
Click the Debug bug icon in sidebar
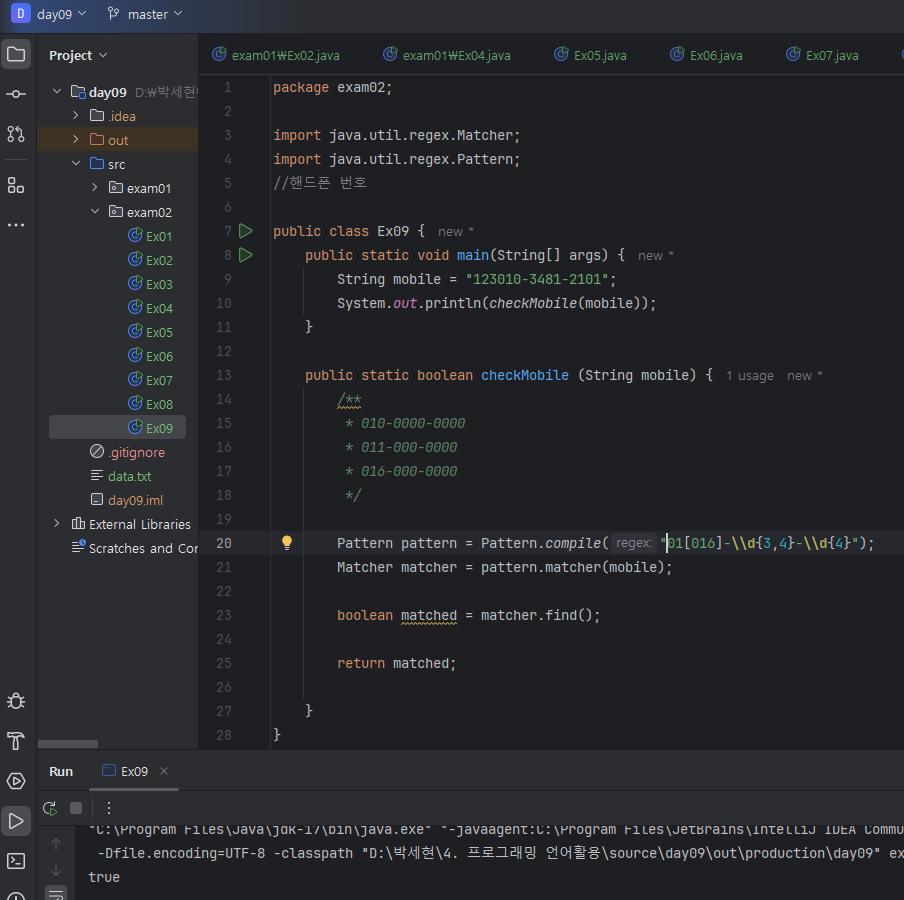pos(16,701)
